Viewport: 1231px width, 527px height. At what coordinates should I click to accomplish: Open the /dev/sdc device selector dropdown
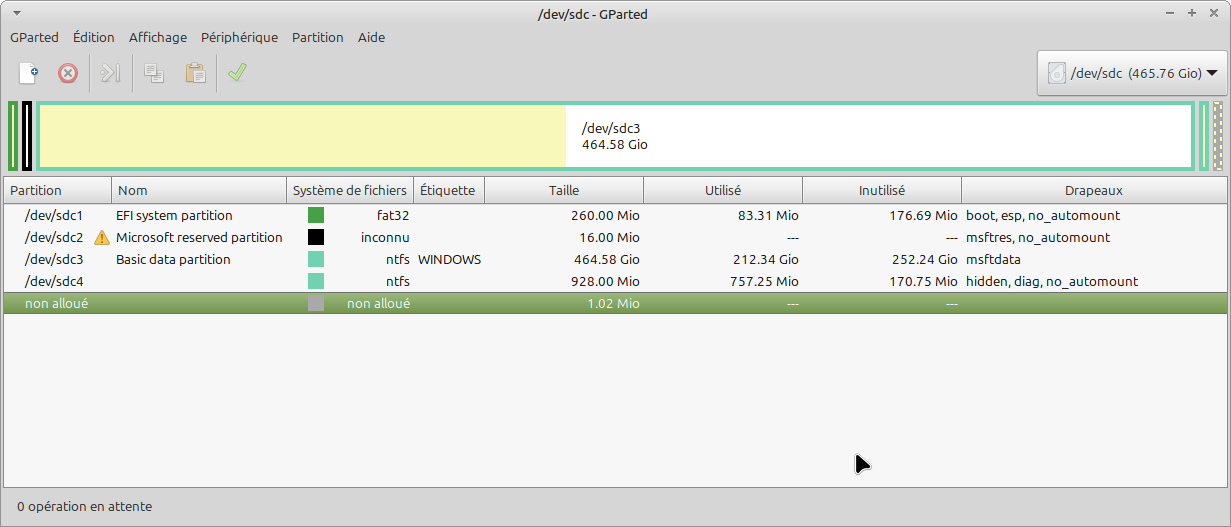(x=1132, y=73)
